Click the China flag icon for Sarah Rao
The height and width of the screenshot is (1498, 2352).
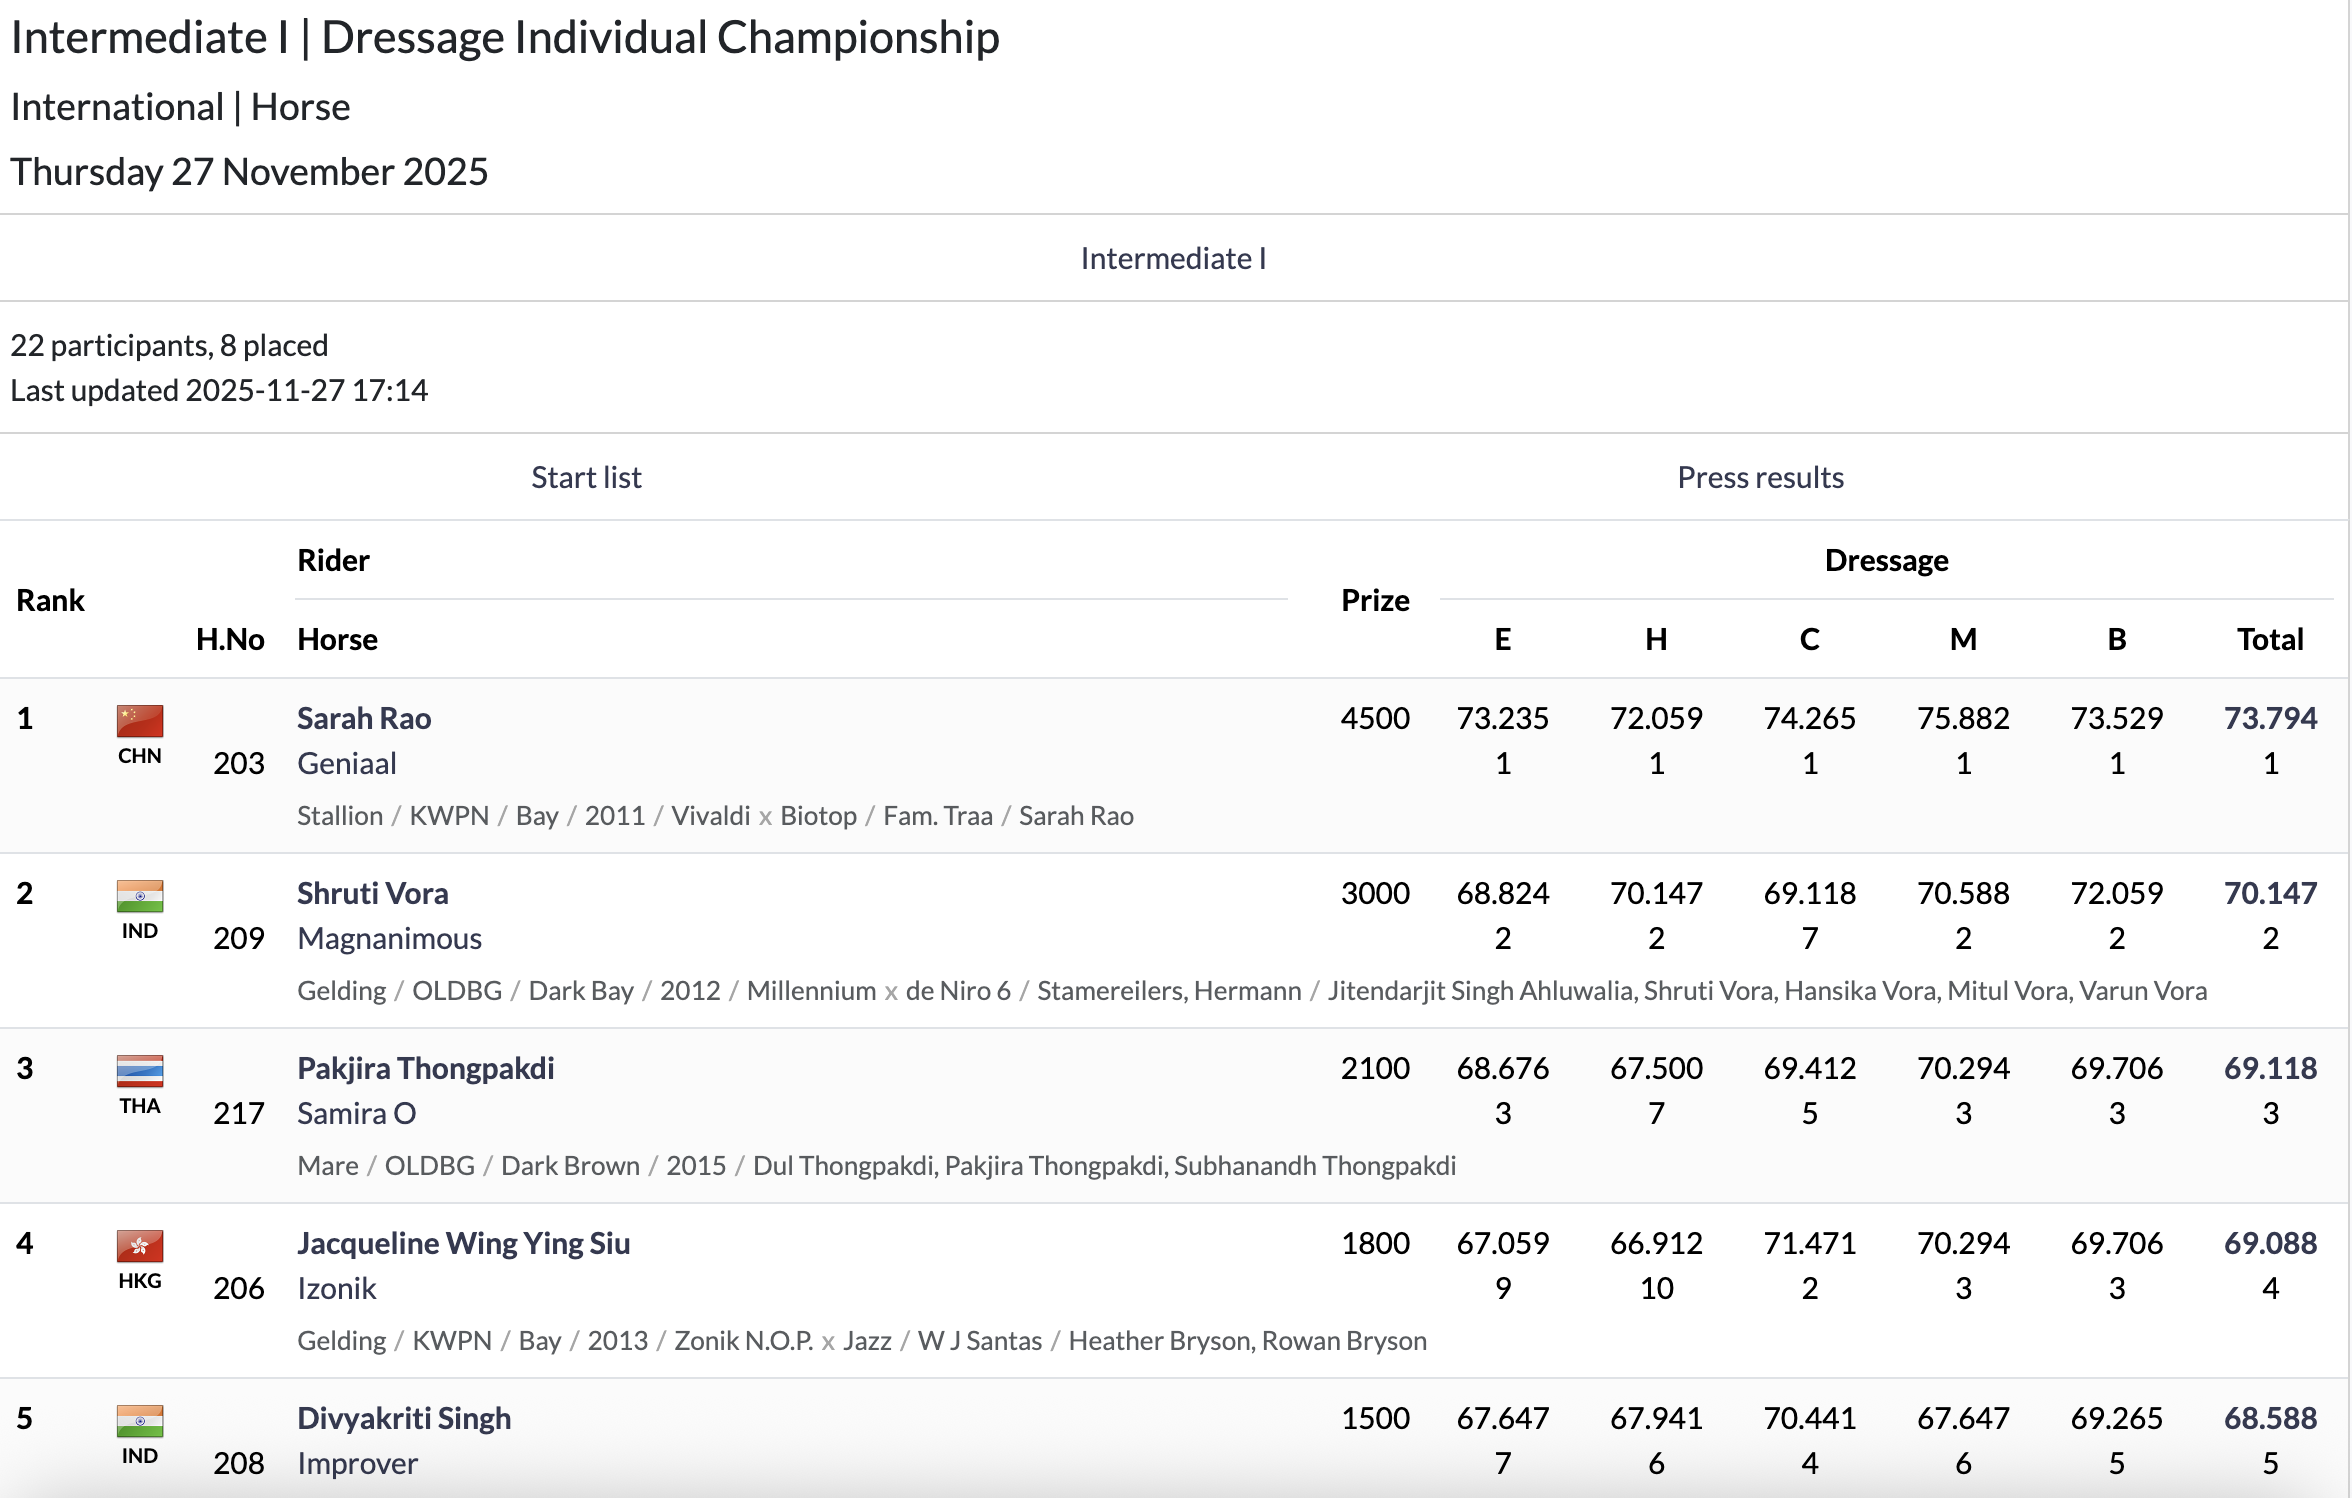(x=140, y=720)
